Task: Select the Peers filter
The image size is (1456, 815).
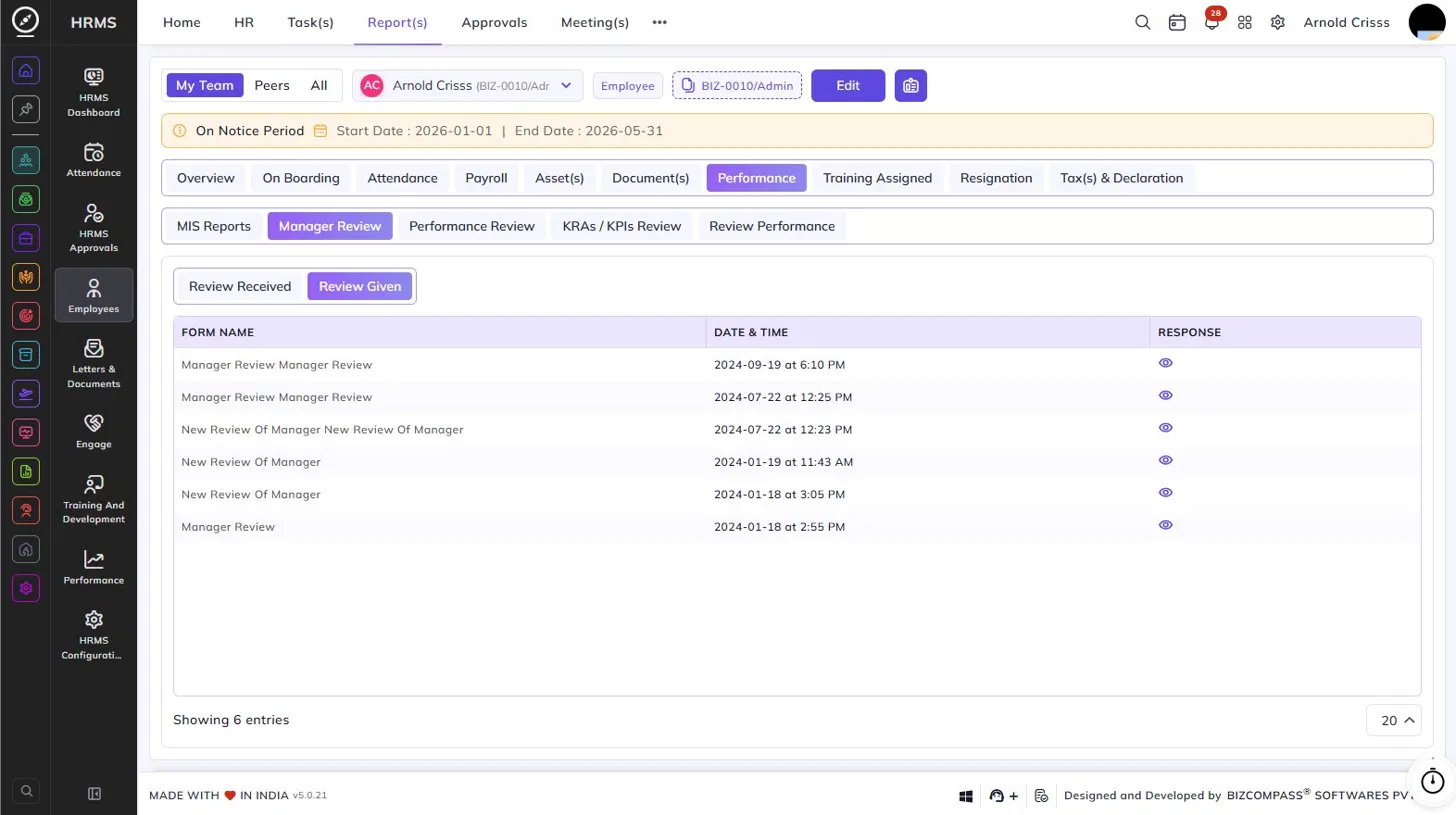Action: click(x=272, y=85)
